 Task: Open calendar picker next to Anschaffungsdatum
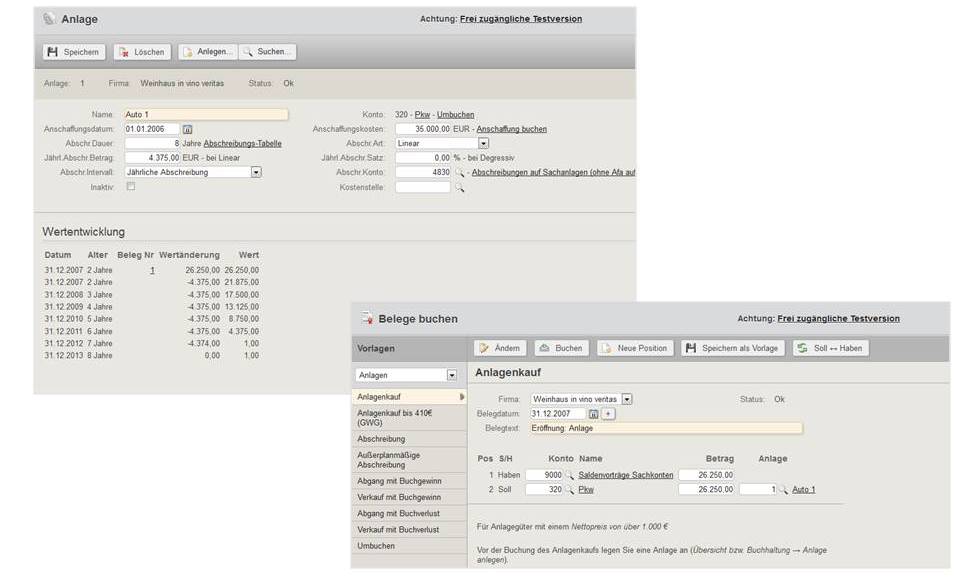tap(187, 129)
